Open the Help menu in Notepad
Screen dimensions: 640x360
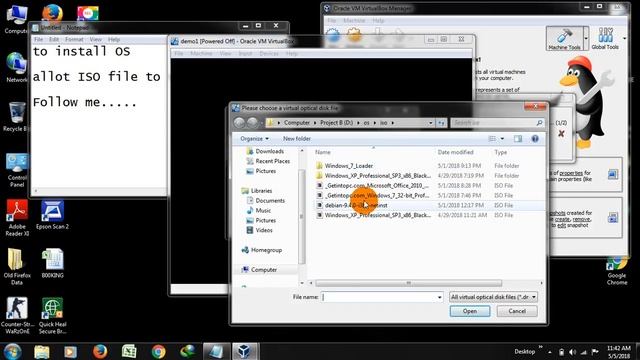[114, 40]
